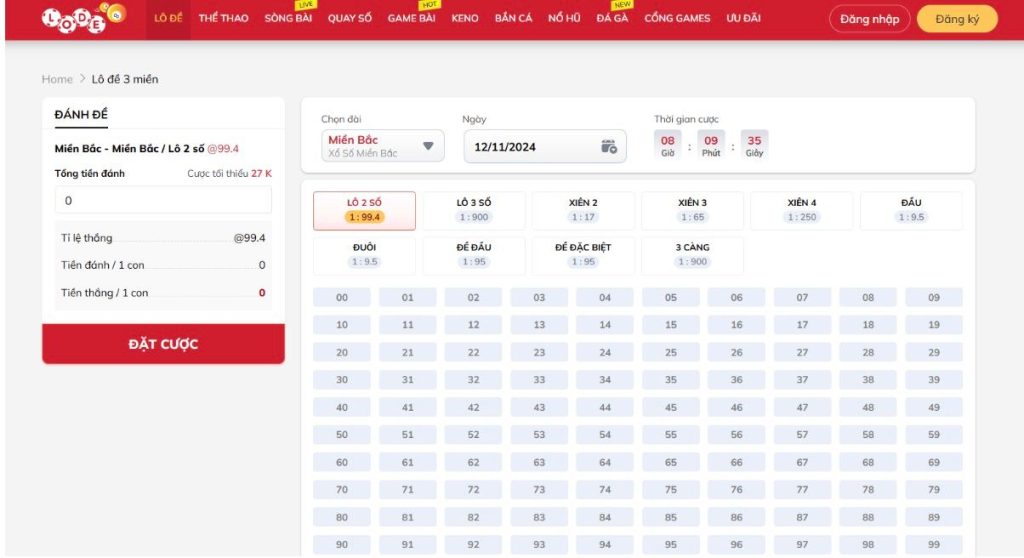1024x558 pixels.
Task: Select the LÔ 2 SỐ bet type
Action: tap(364, 210)
